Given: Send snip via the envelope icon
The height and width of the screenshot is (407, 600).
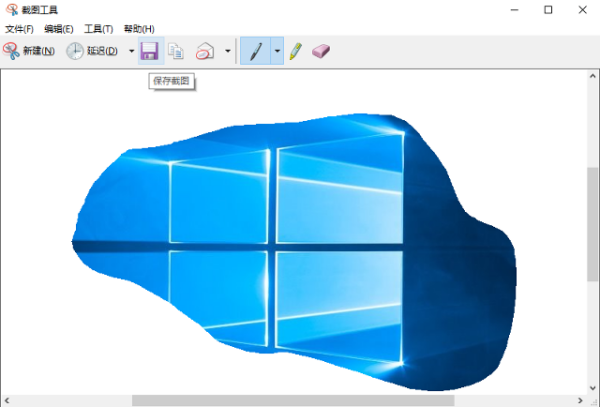Looking at the screenshot, I should [205, 51].
